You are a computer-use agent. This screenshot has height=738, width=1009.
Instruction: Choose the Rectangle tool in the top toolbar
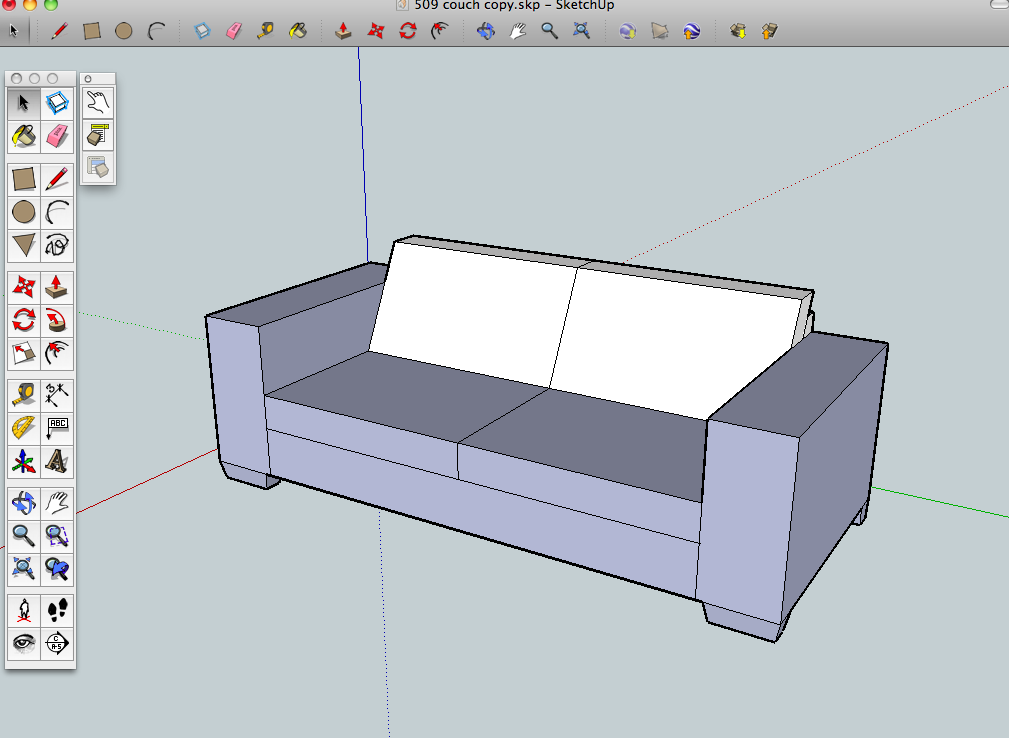tap(91, 31)
